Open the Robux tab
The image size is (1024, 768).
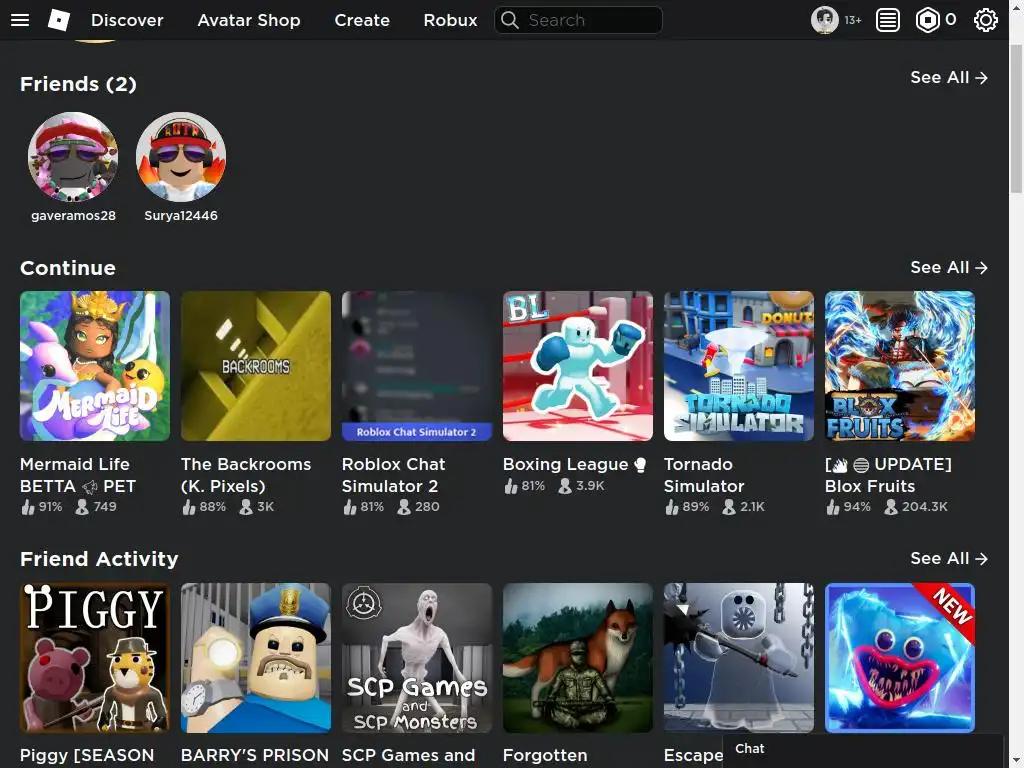point(450,20)
